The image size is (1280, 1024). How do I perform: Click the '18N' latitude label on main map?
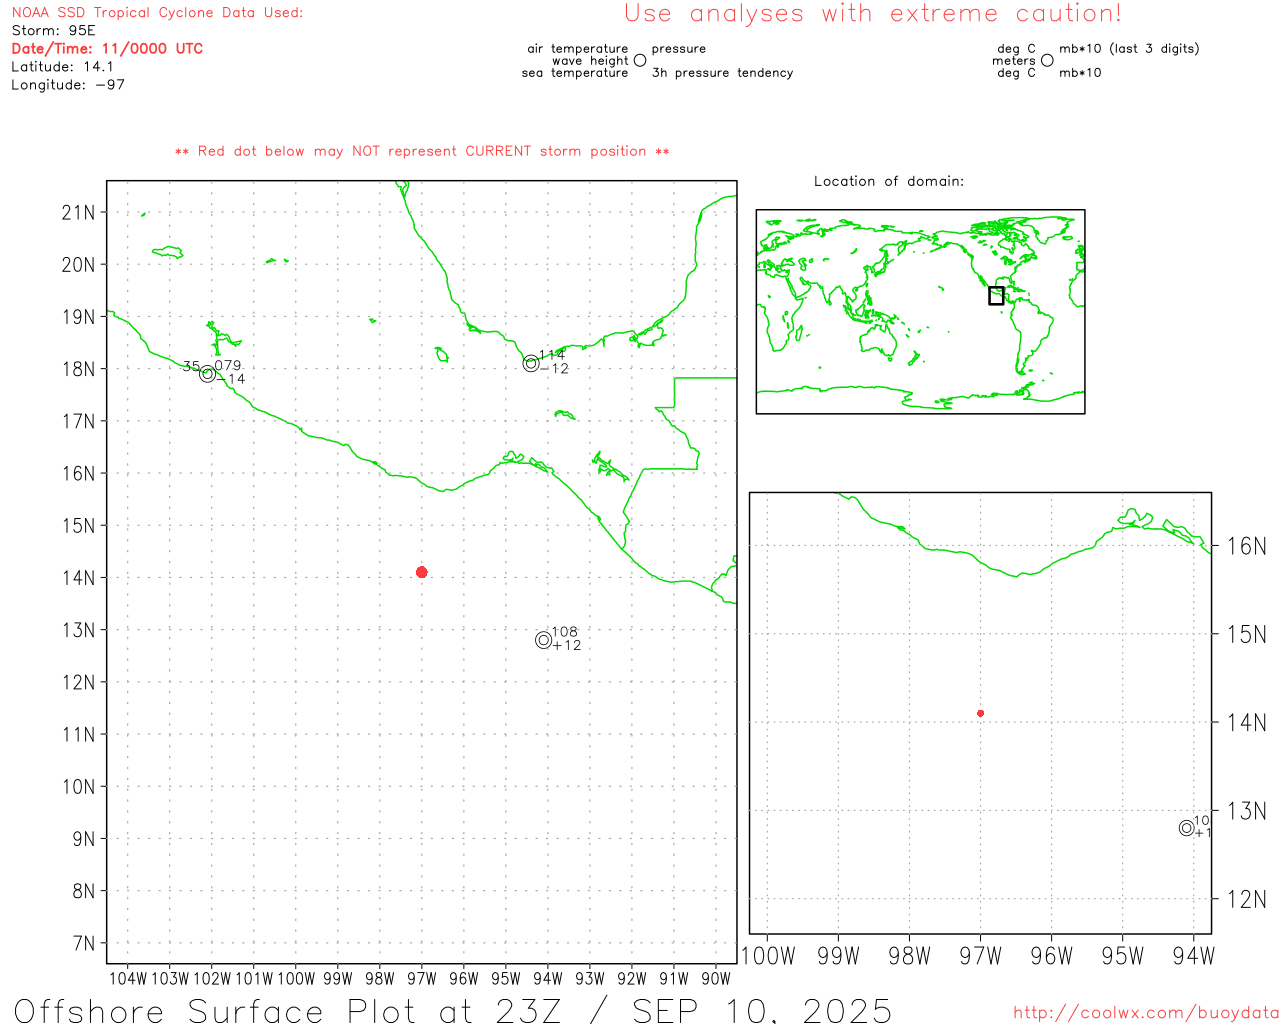click(x=78, y=369)
